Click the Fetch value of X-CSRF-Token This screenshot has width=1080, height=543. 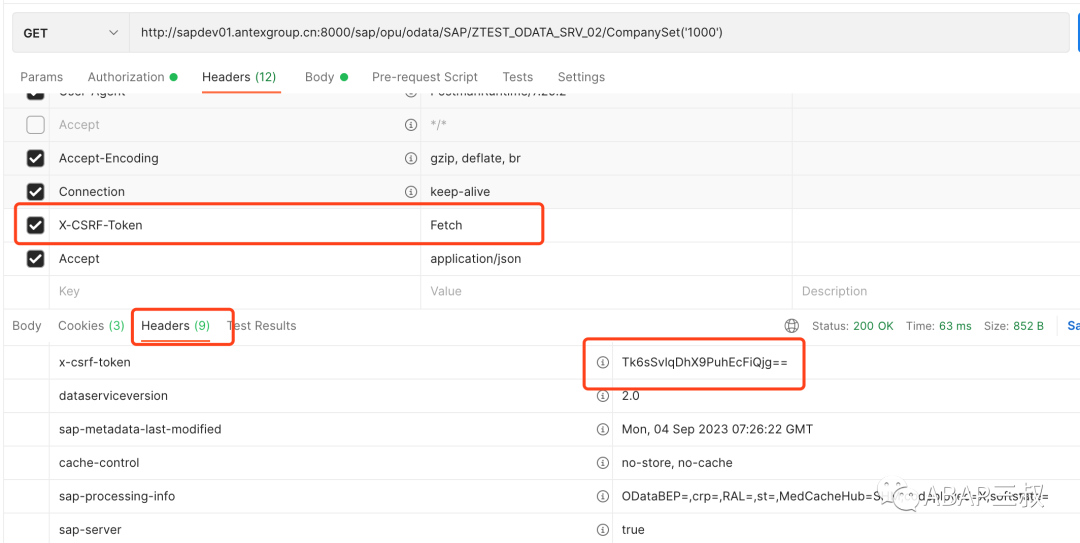tap(446, 225)
